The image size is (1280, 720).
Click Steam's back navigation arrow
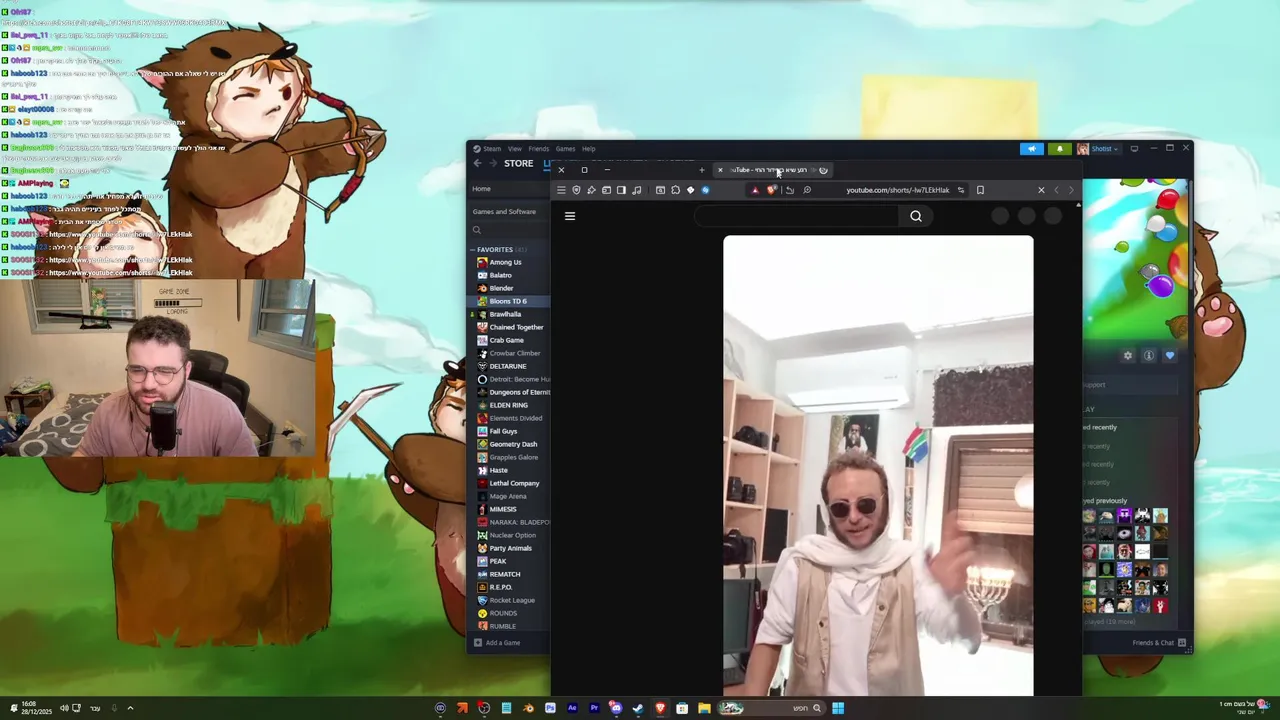(x=478, y=163)
